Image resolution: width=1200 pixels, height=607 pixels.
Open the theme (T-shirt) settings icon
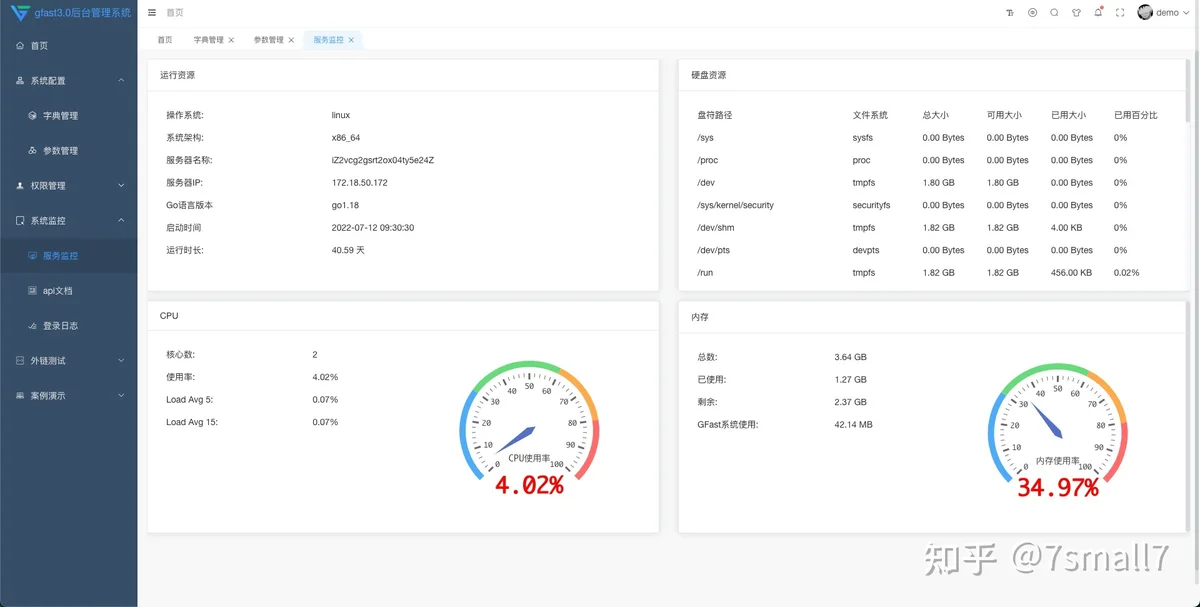pos(1076,13)
